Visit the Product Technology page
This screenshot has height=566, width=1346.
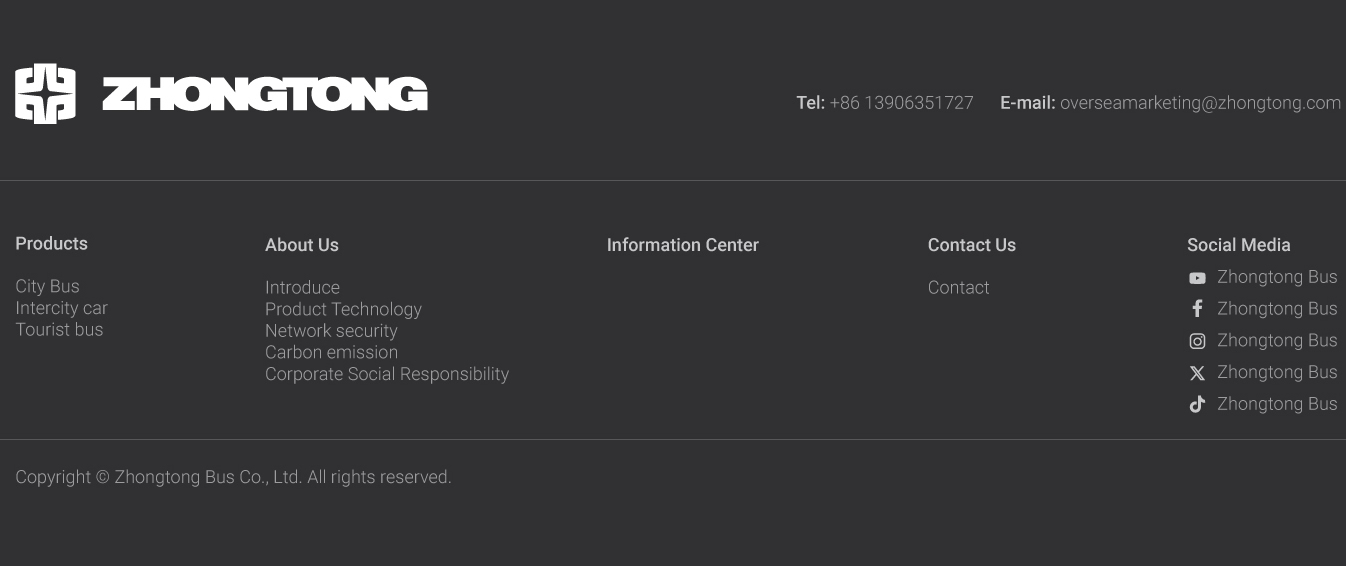[x=343, y=309]
